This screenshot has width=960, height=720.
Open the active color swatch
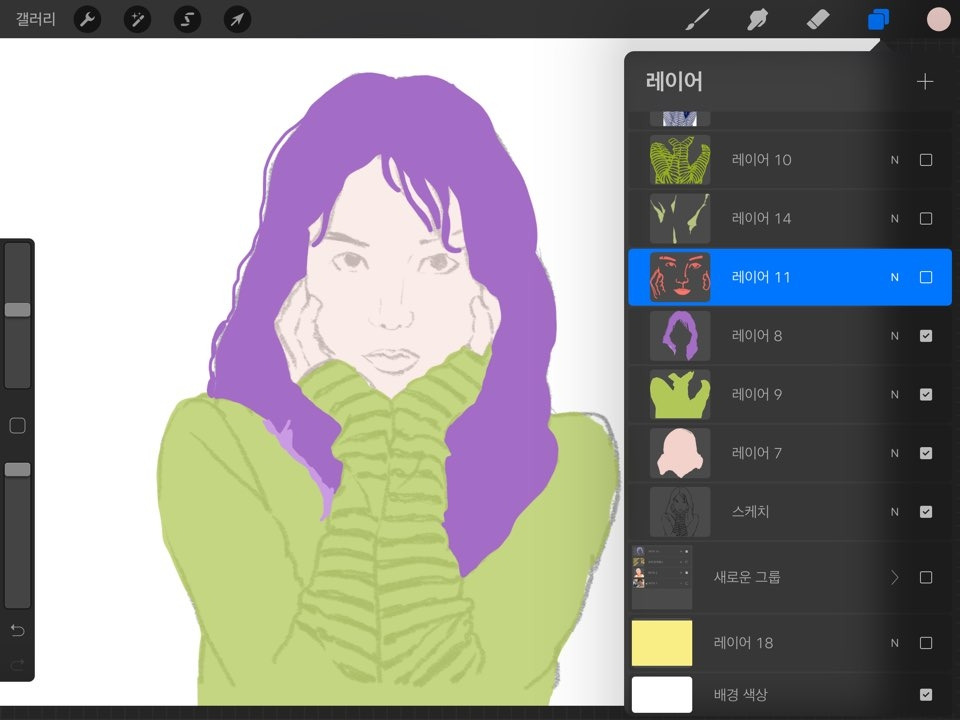tap(938, 18)
